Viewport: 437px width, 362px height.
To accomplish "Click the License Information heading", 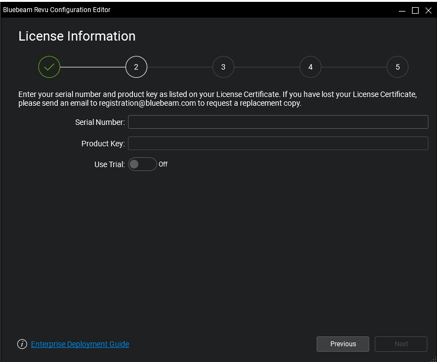I will [x=77, y=36].
